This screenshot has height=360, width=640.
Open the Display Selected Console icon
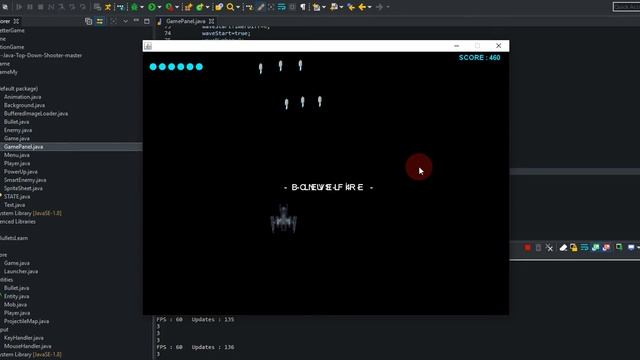tap(631, 247)
